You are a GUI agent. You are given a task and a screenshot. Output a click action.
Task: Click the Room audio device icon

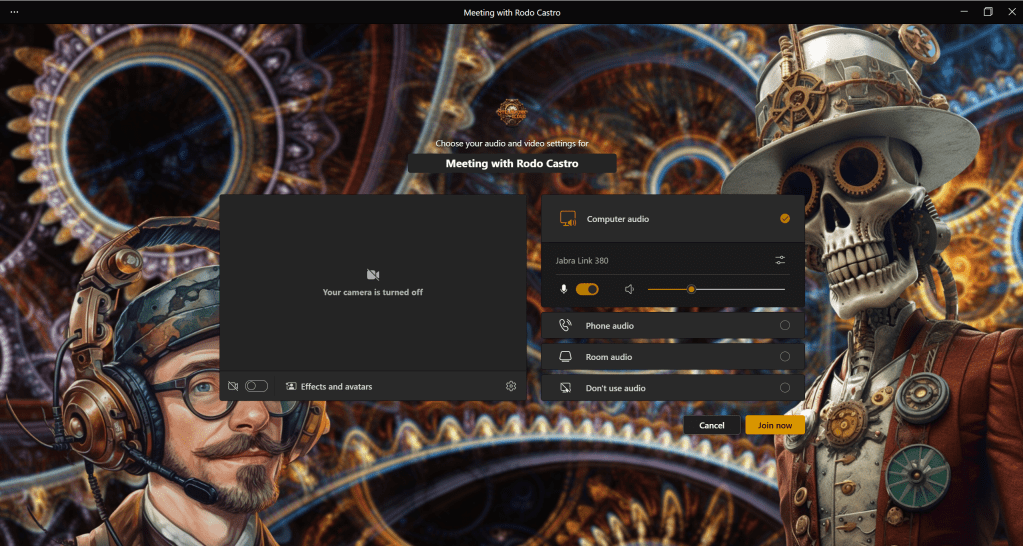click(565, 357)
